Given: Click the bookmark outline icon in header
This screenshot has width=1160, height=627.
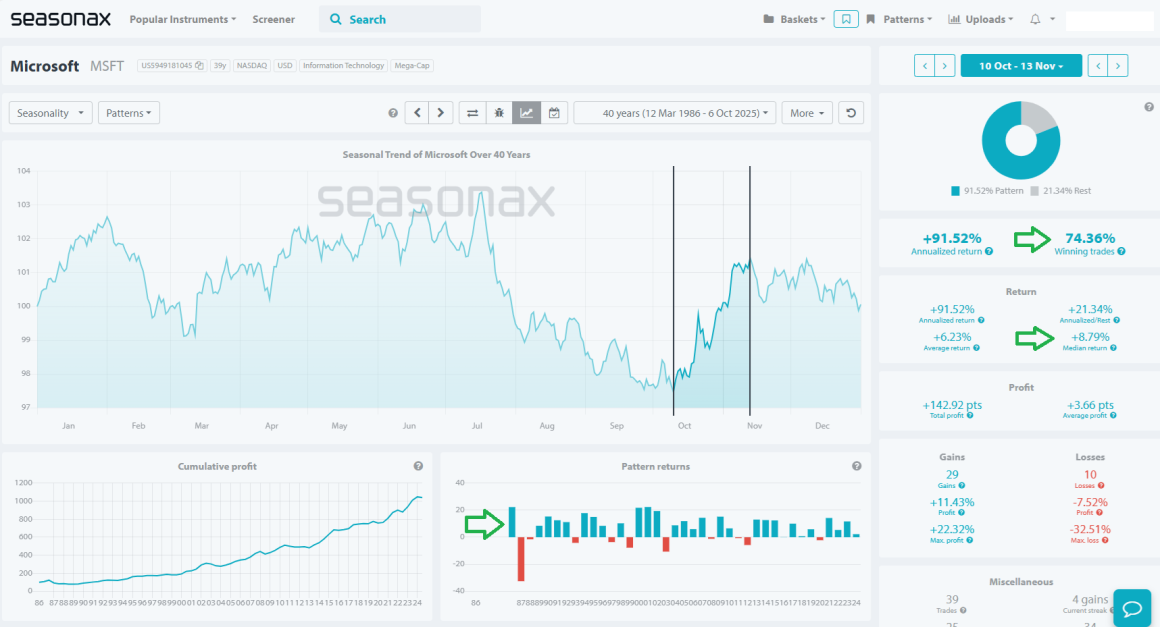Looking at the screenshot, I should pyautogui.click(x=846, y=19).
